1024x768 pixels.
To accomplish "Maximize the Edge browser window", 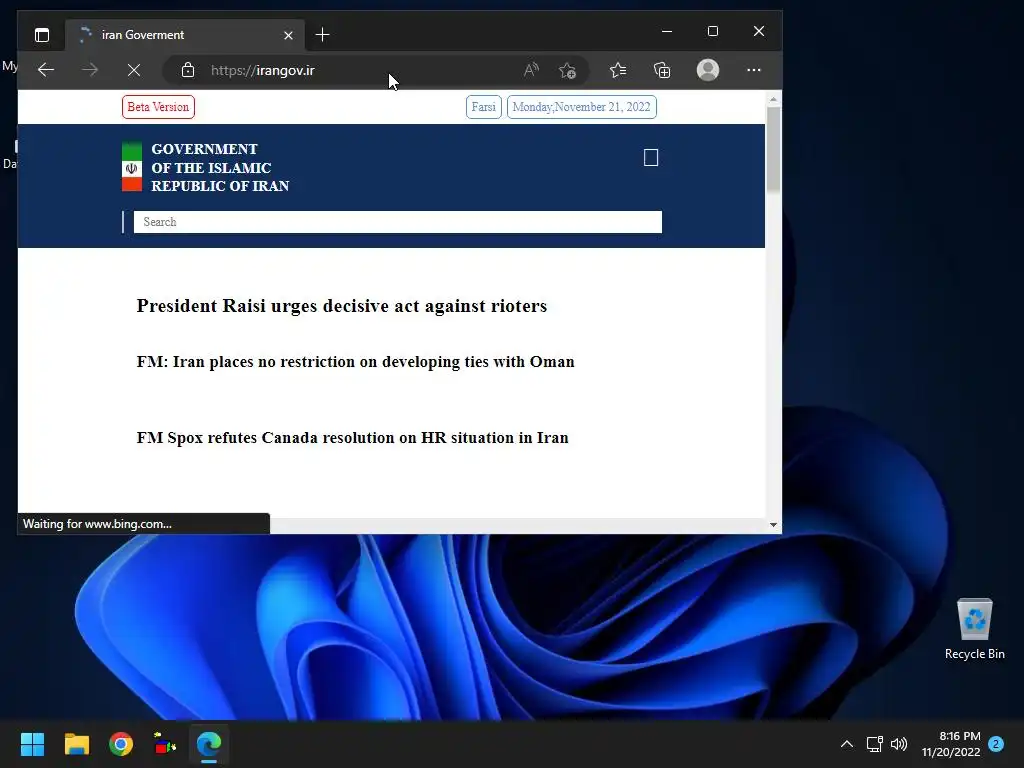I will point(712,31).
